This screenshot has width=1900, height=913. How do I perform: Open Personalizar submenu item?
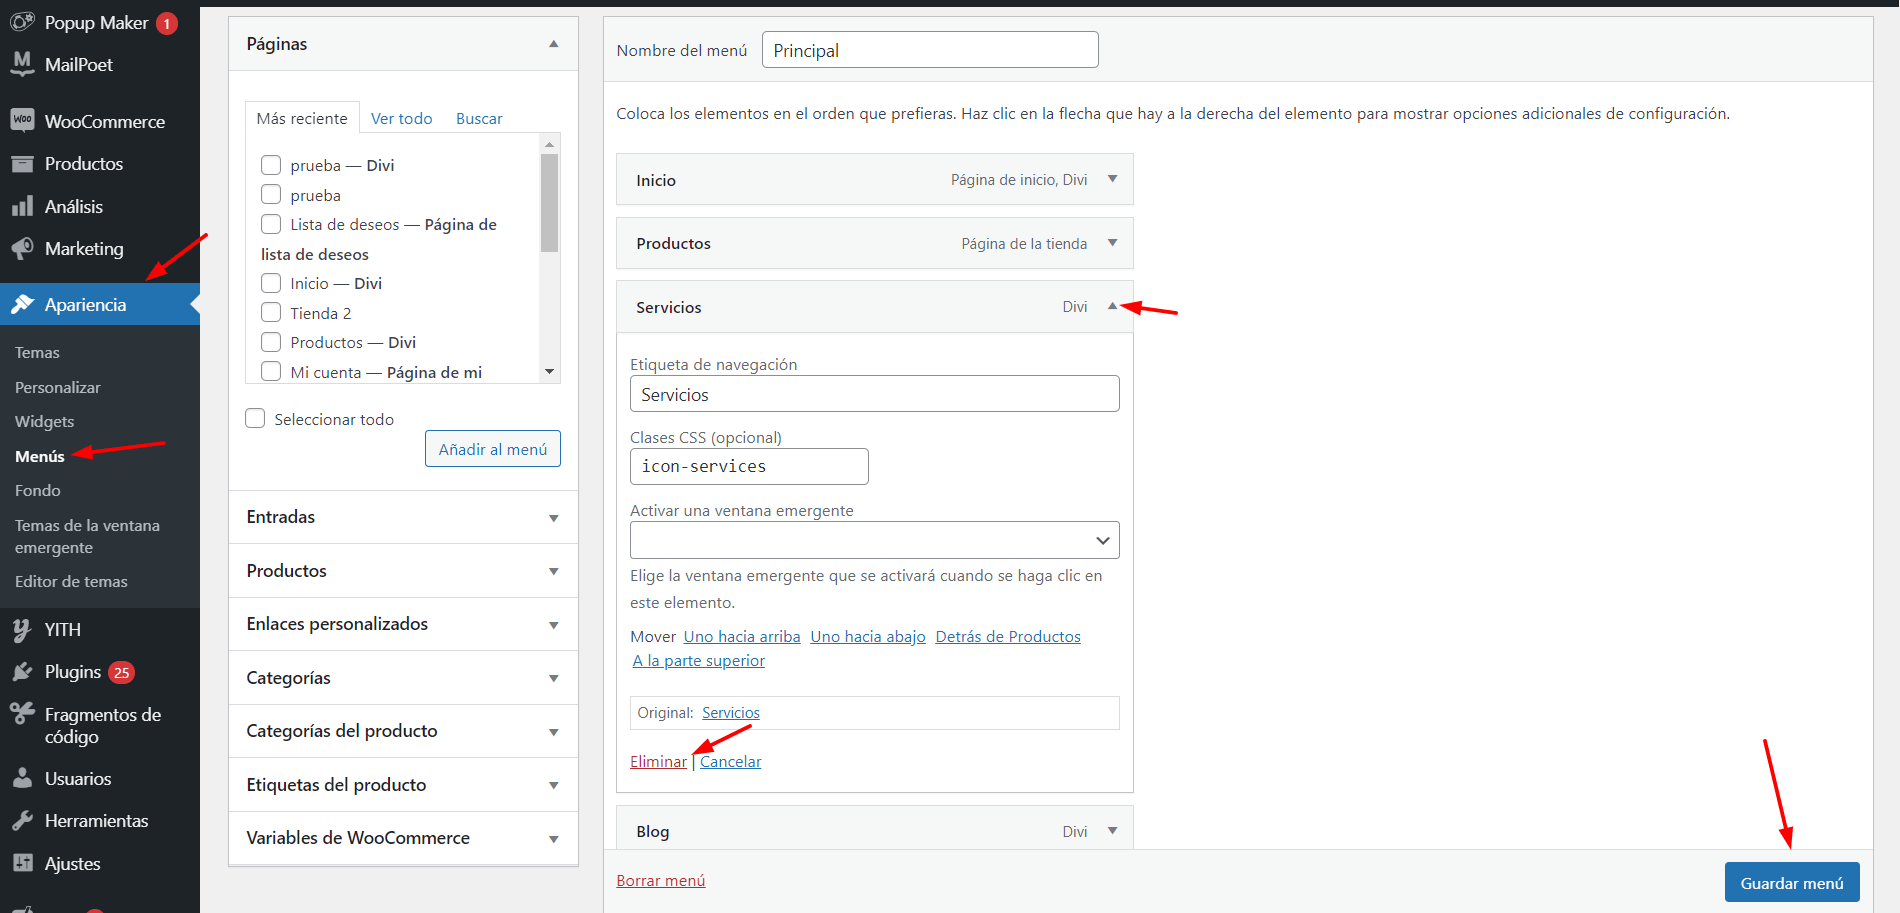(58, 387)
